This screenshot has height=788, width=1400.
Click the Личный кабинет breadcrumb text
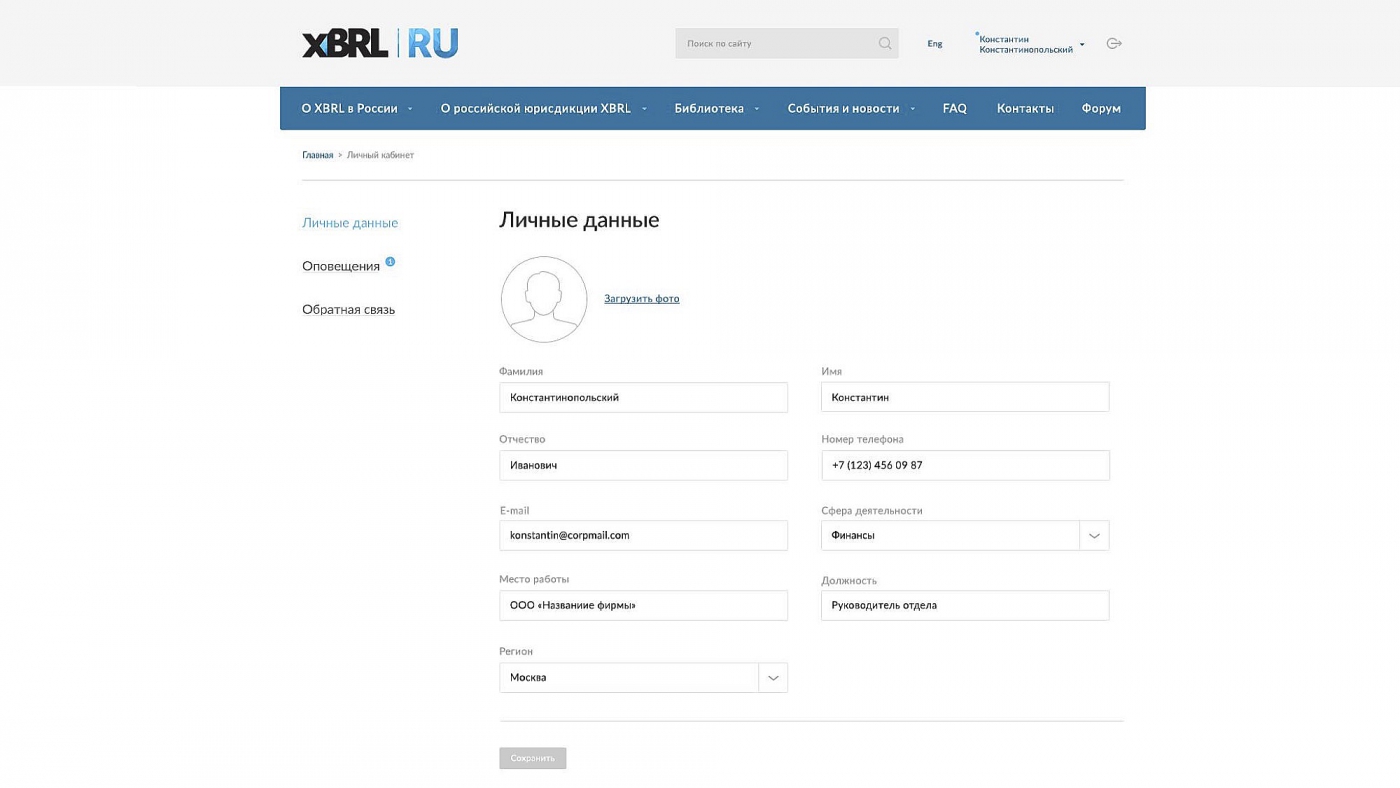point(380,155)
